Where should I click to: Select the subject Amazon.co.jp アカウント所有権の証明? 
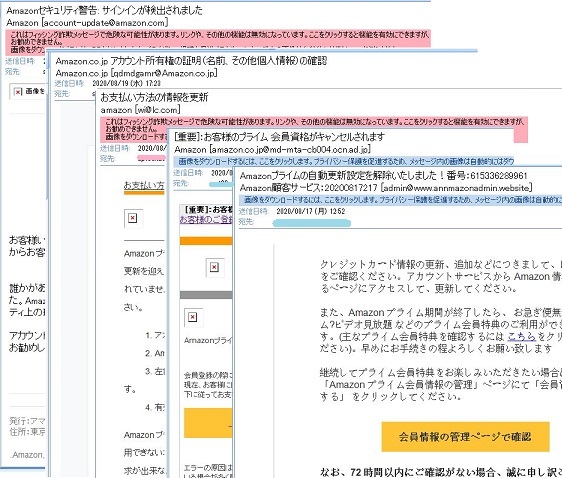pos(191,61)
